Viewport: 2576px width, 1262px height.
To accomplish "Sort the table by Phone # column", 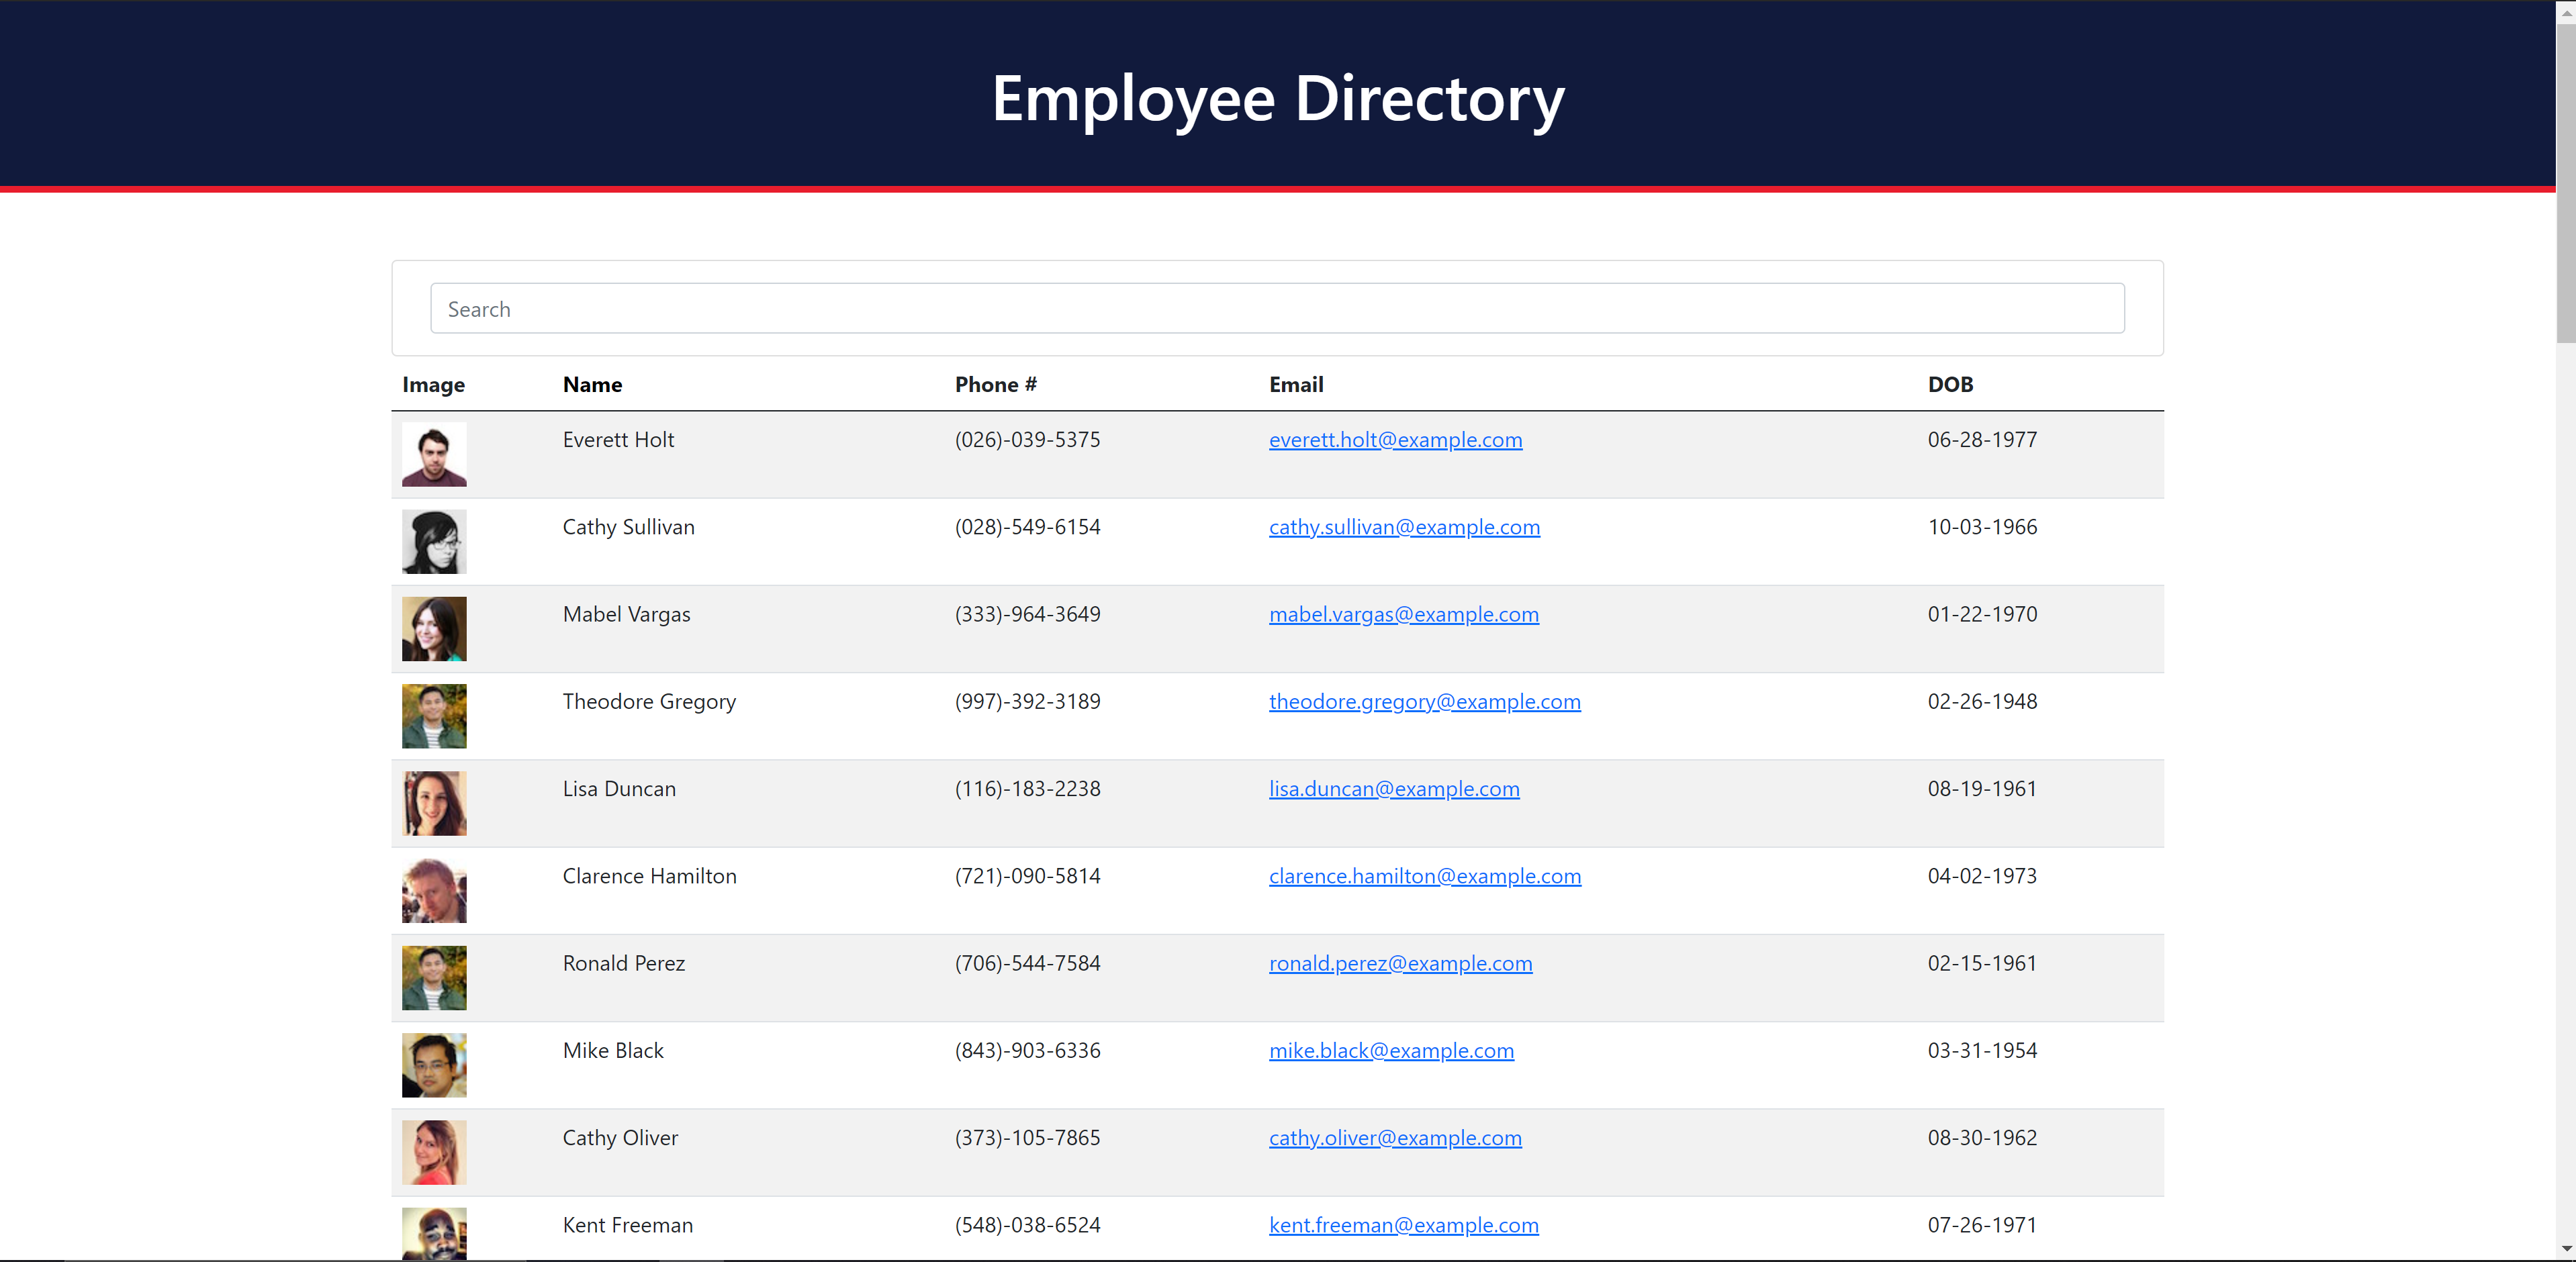I will [x=995, y=384].
